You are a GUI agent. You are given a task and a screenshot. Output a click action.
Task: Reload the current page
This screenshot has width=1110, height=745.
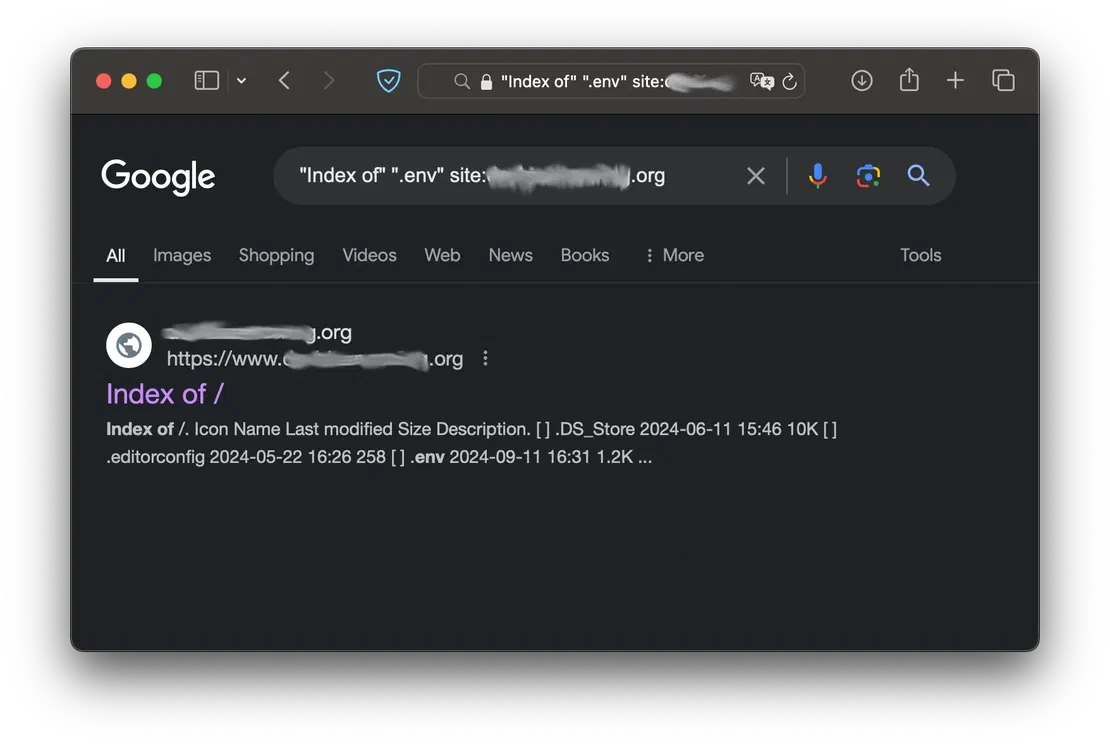pyautogui.click(x=790, y=81)
